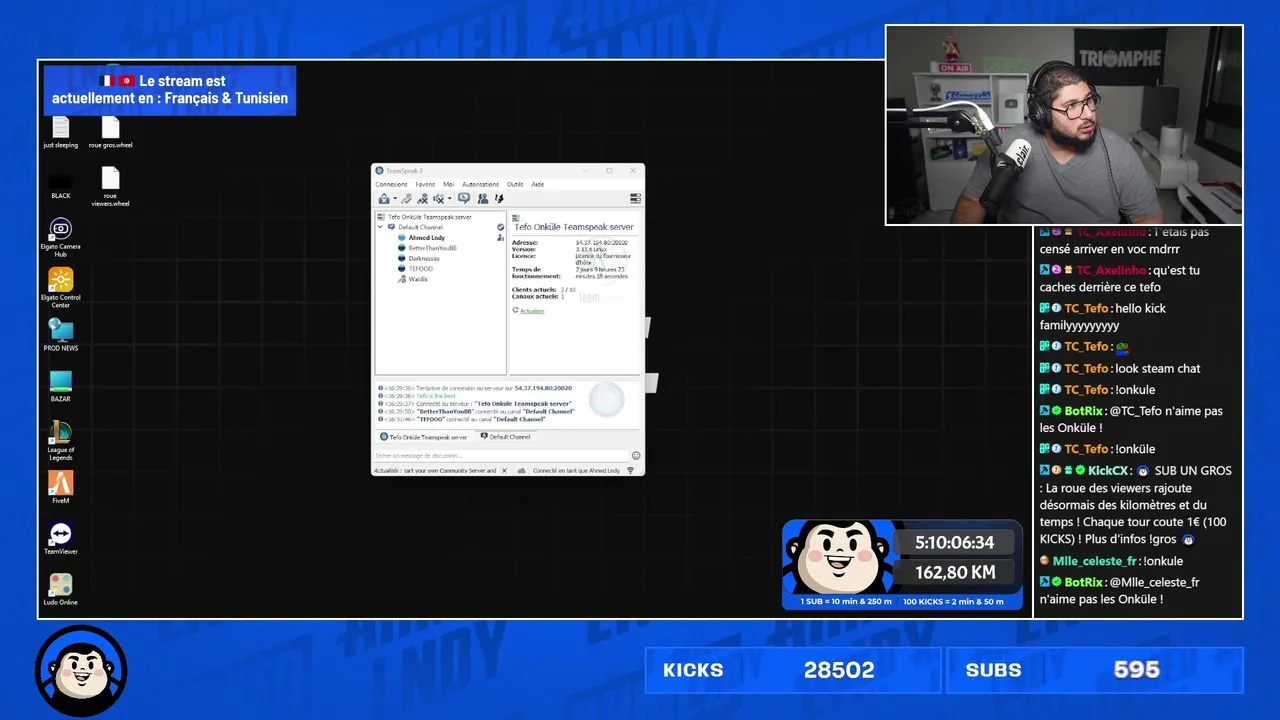Collapse the Default Channel tree node
Image resolution: width=1280 pixels, height=720 pixels.
click(381, 227)
